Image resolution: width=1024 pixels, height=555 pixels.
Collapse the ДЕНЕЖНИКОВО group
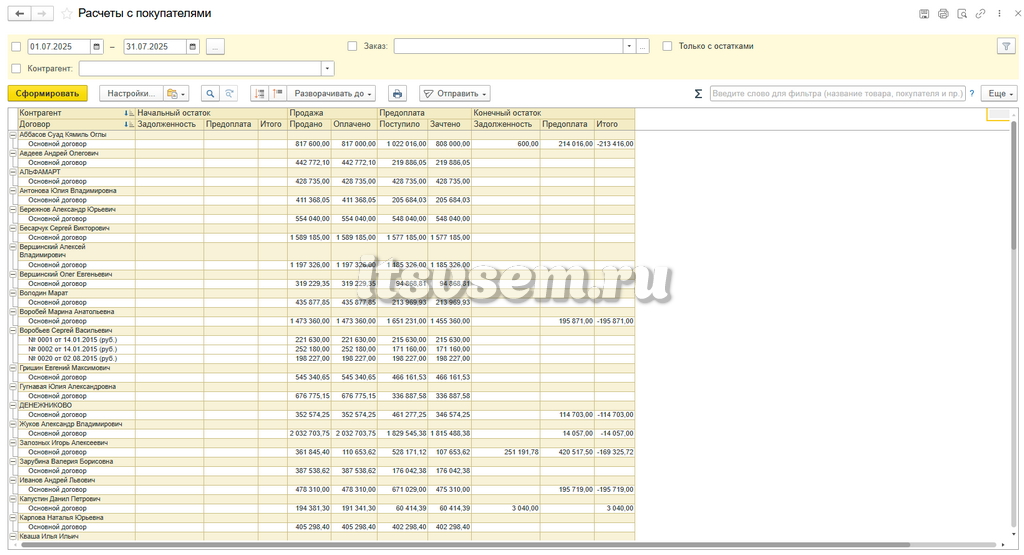pyautogui.click(x=12, y=405)
